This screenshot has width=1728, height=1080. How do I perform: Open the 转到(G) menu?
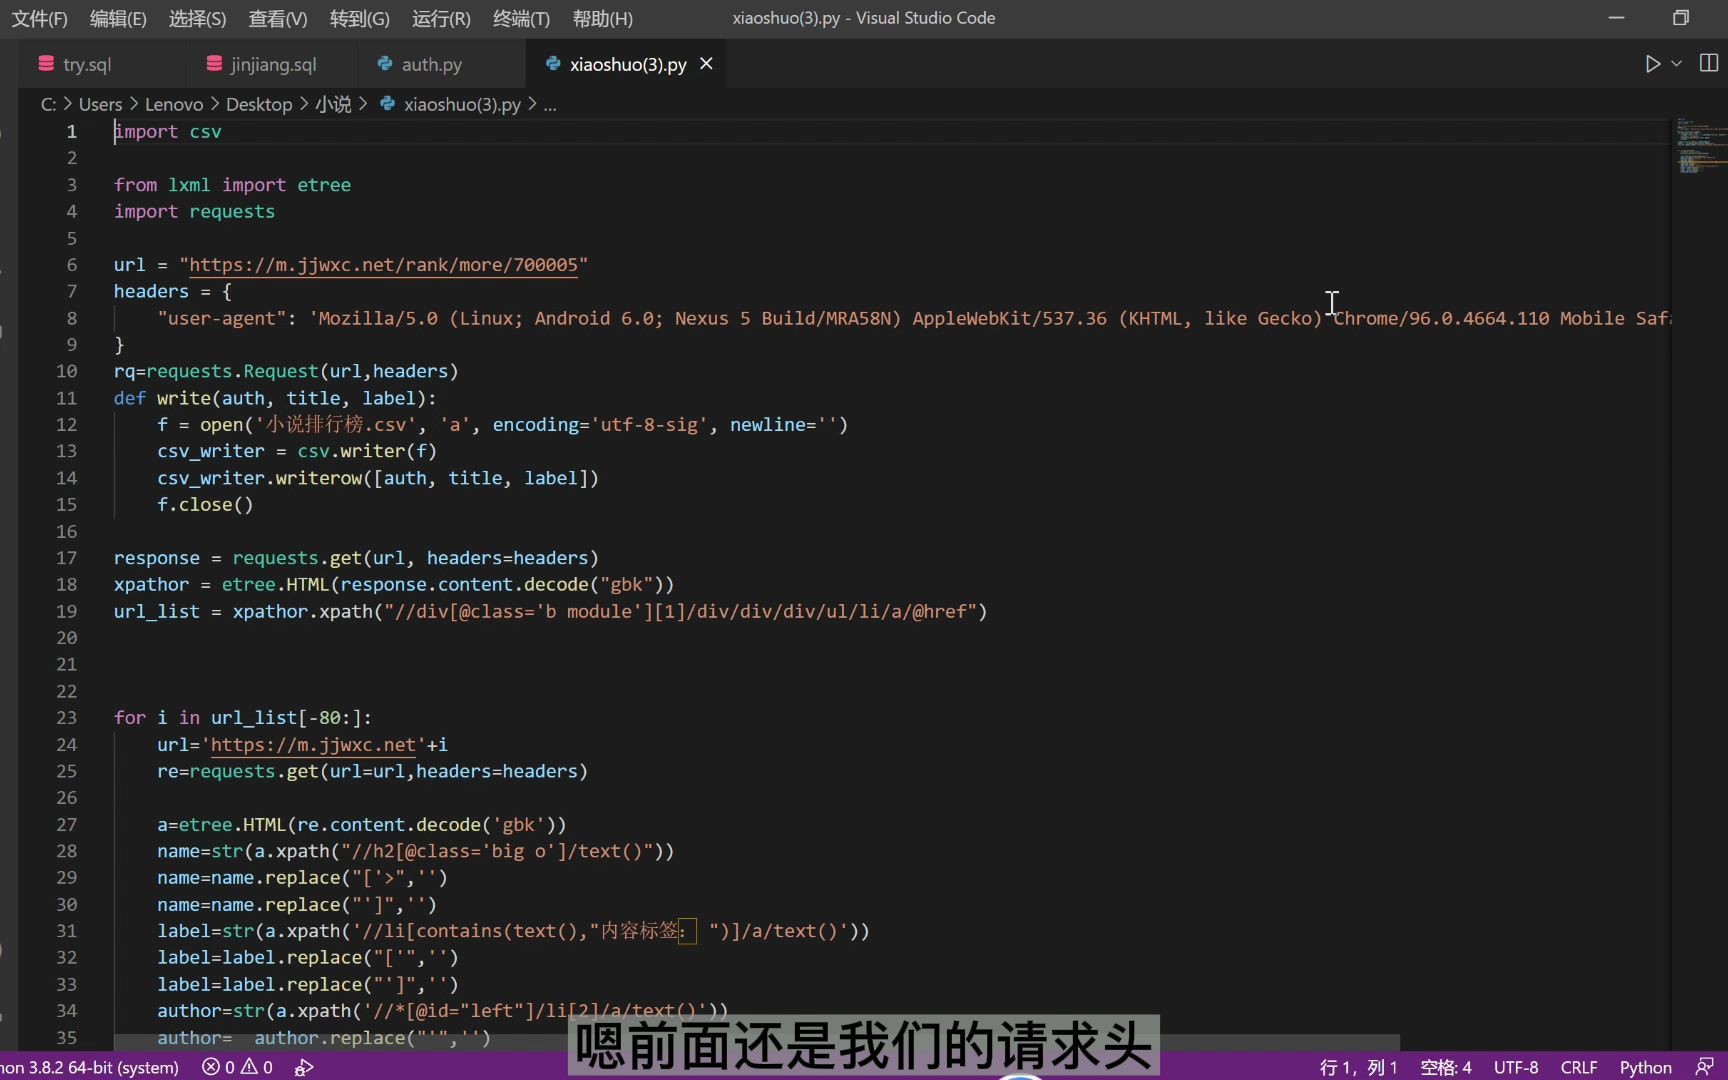coord(360,18)
